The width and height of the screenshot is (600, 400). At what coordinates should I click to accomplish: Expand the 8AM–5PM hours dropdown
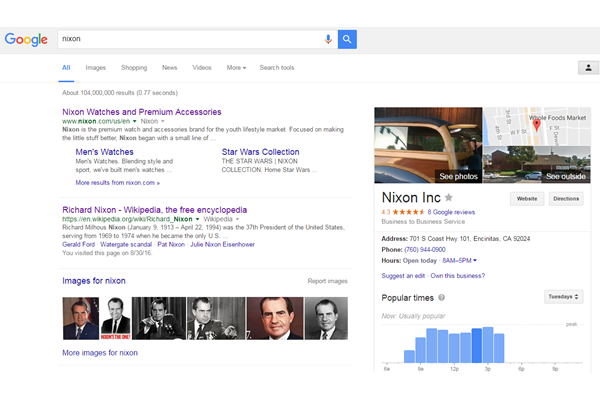pos(459,261)
